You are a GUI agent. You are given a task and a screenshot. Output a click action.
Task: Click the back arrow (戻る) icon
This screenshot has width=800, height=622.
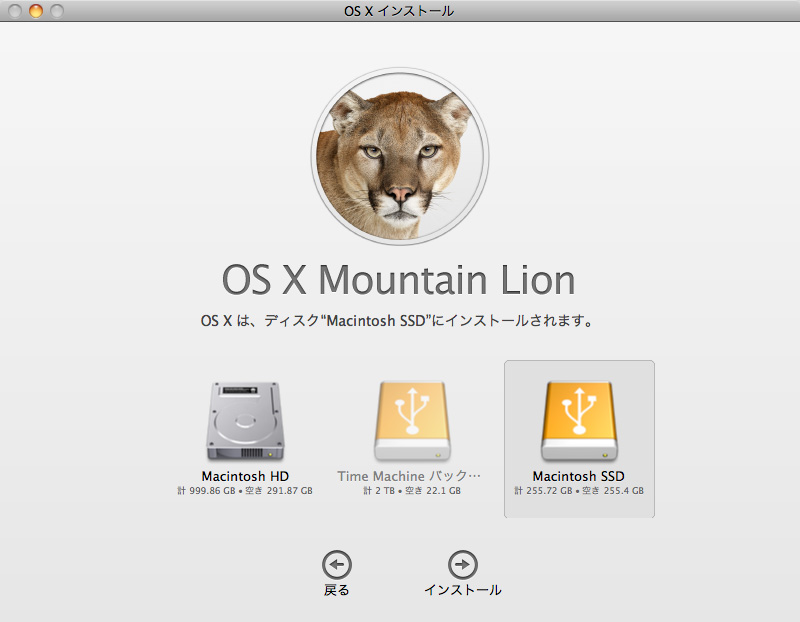[337, 565]
